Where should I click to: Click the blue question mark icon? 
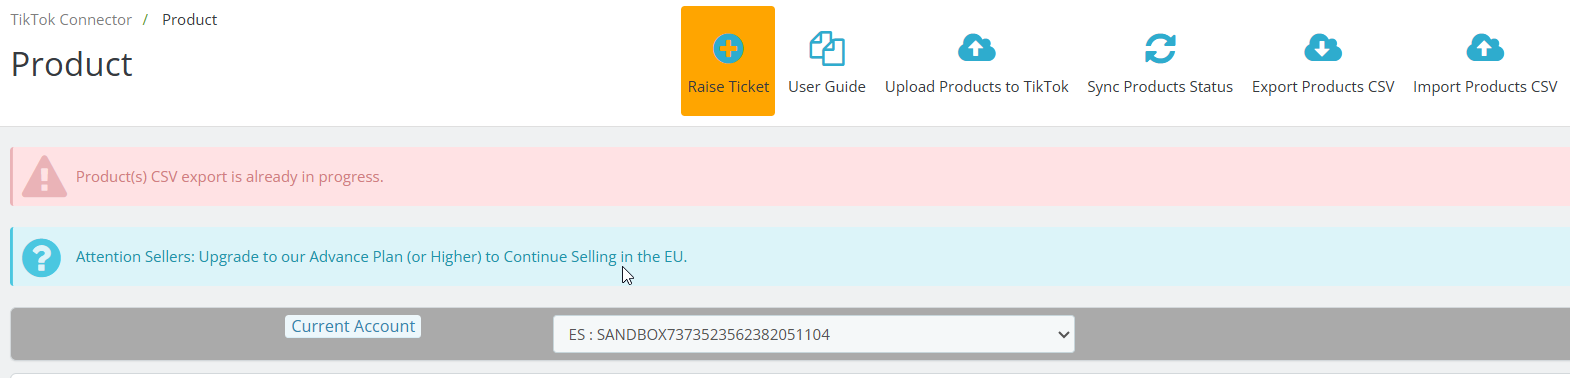click(x=41, y=257)
